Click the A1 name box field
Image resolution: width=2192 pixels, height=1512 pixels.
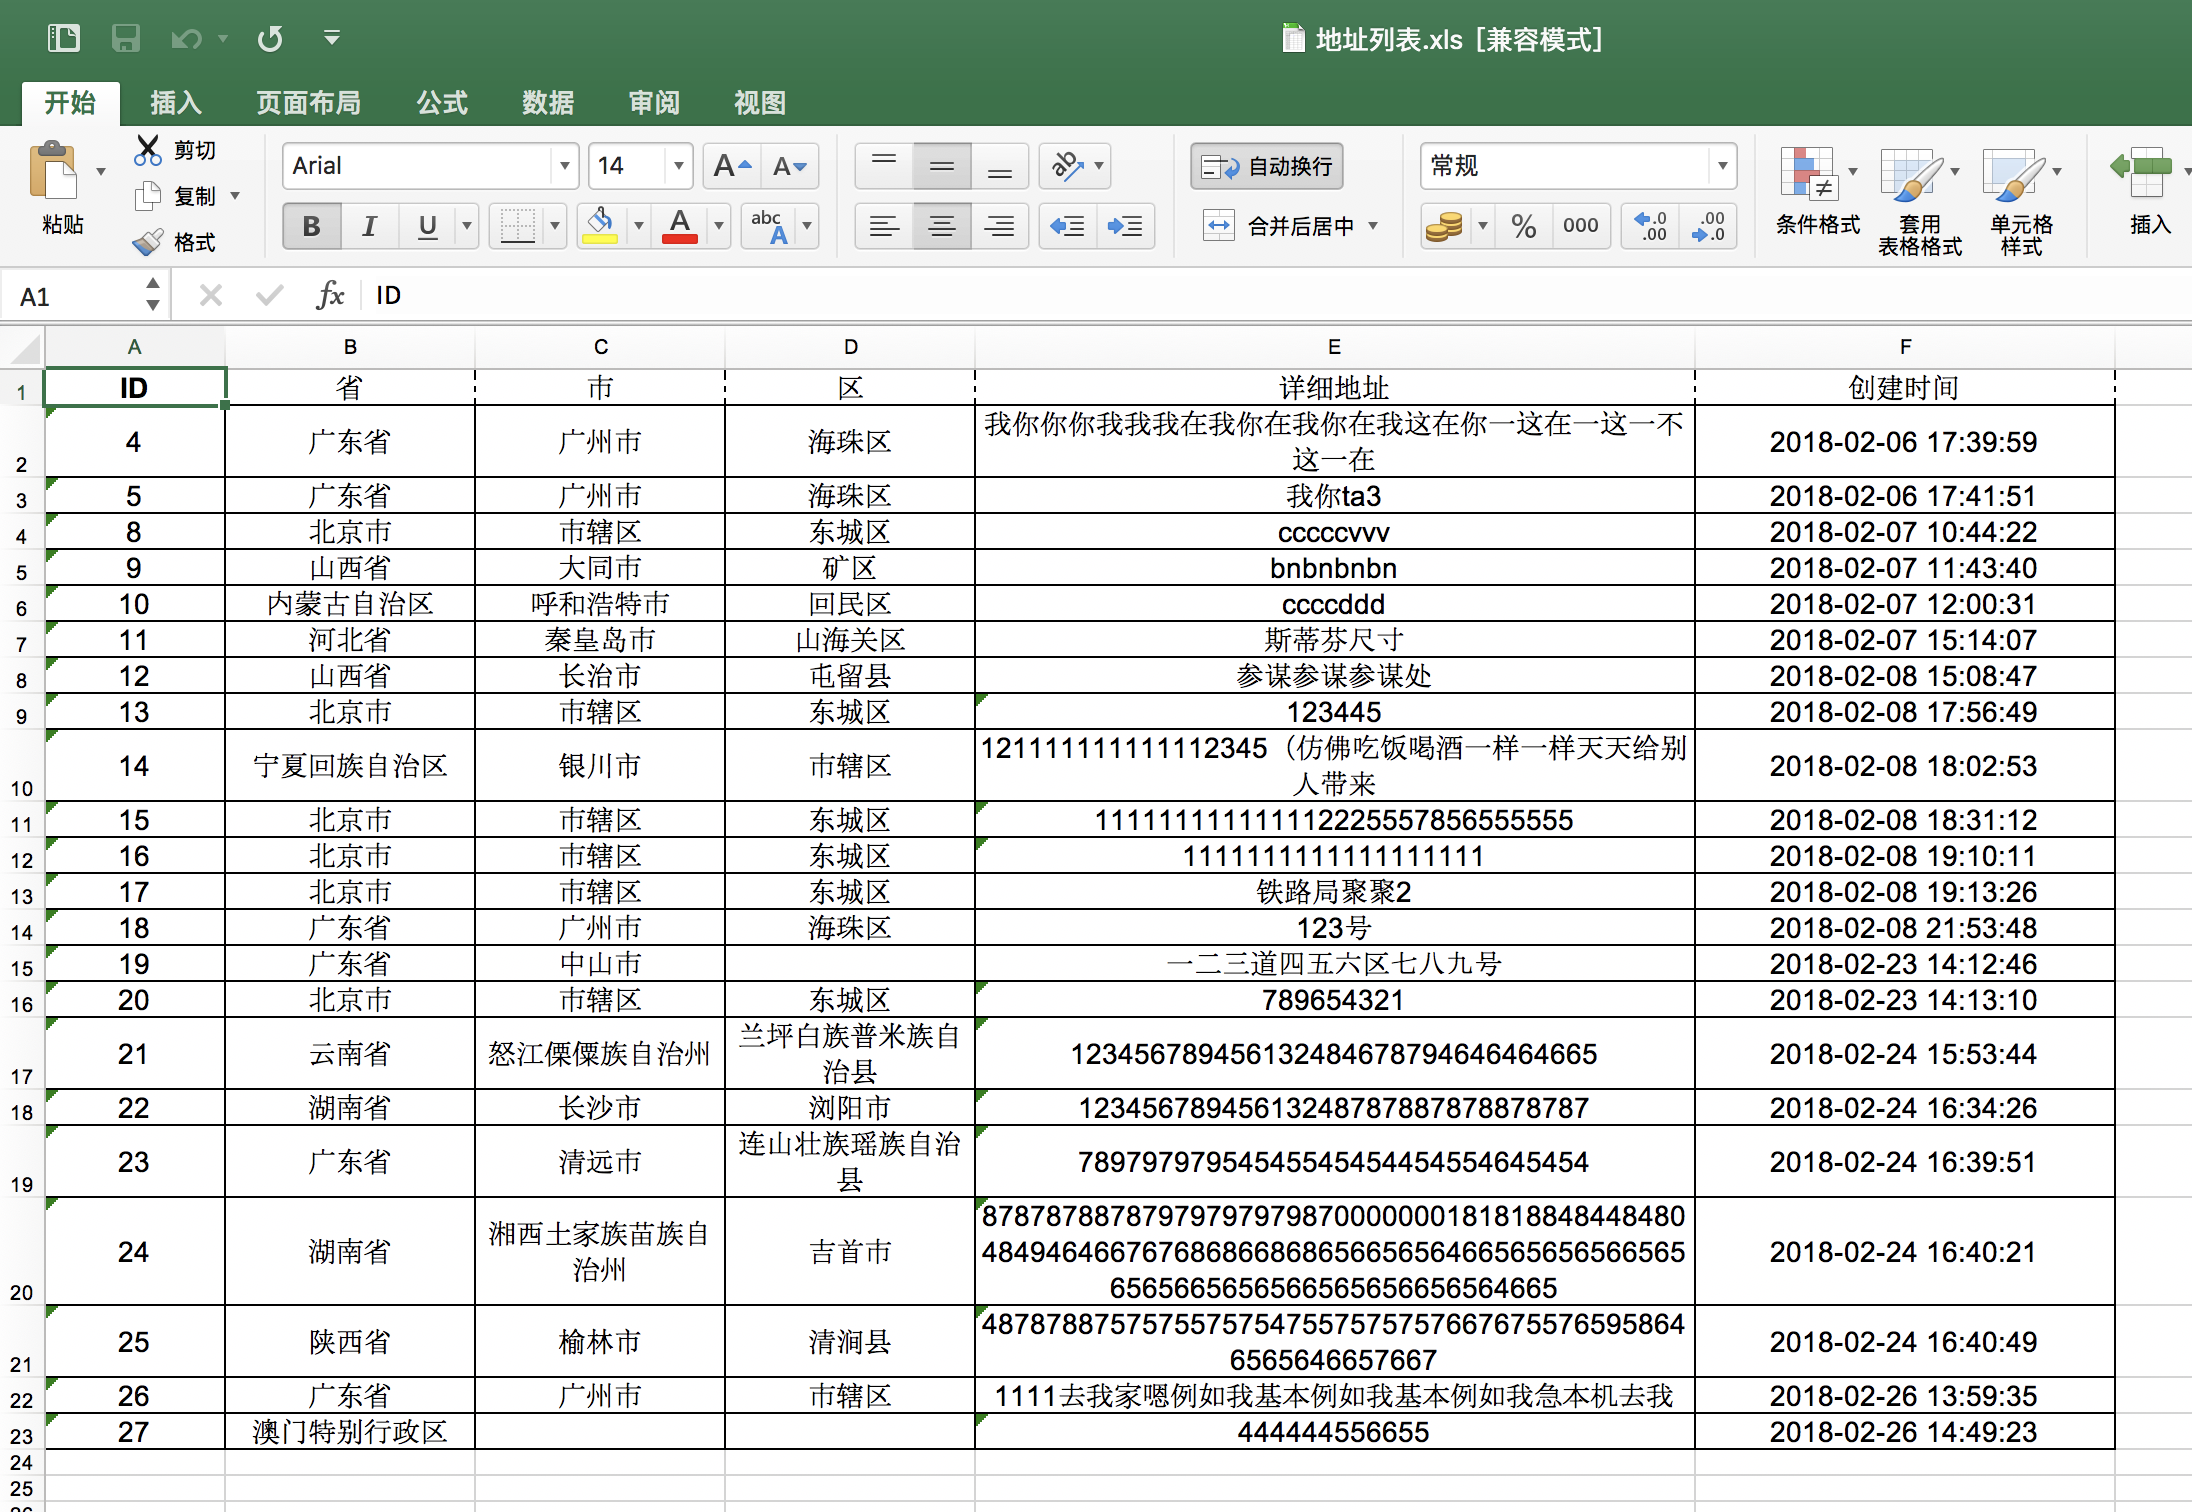(75, 296)
